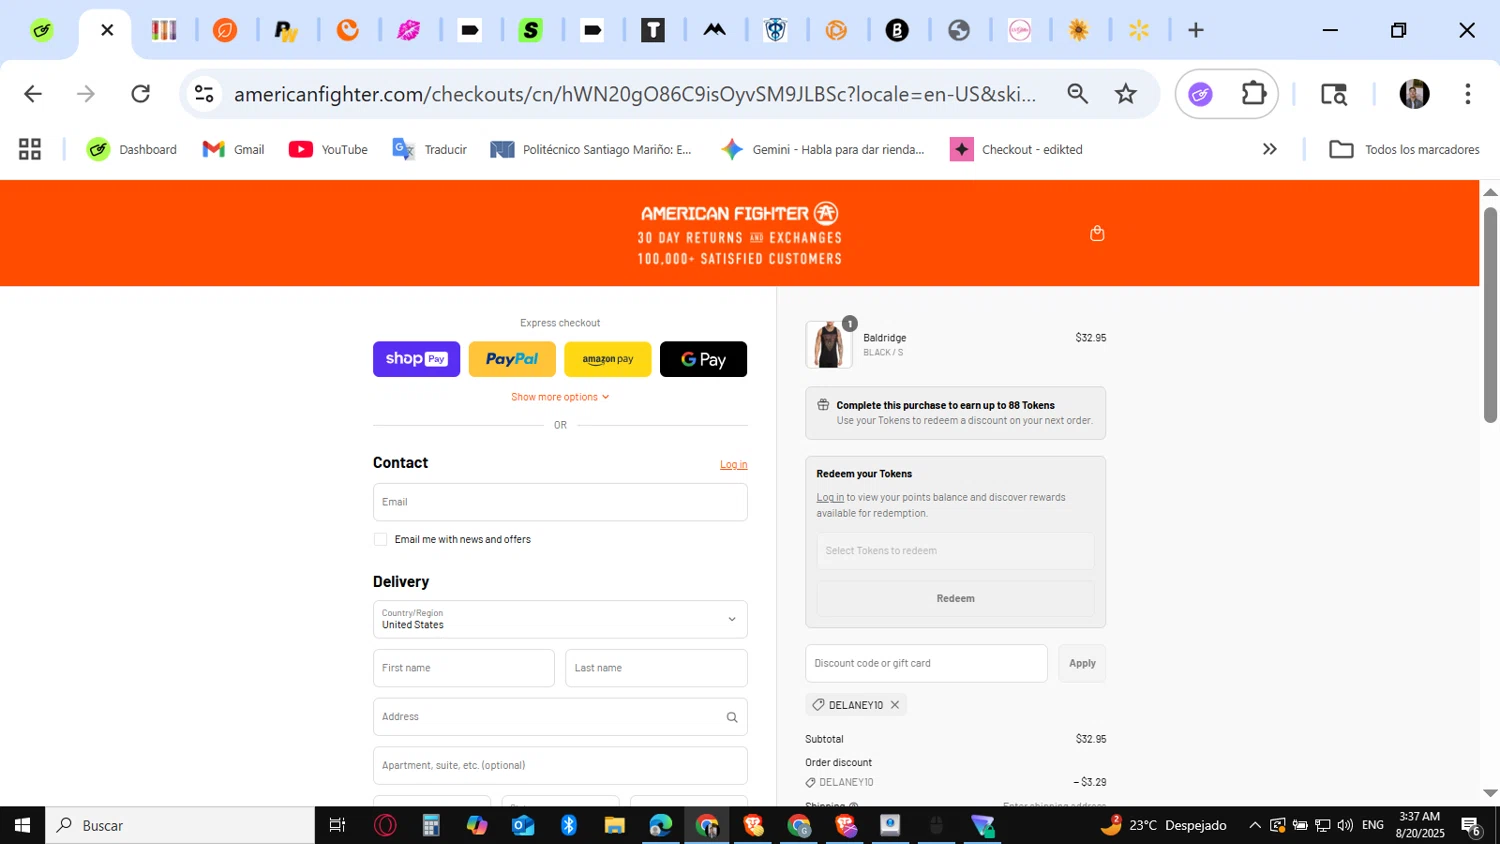Close the active checkout tab

point(107,30)
